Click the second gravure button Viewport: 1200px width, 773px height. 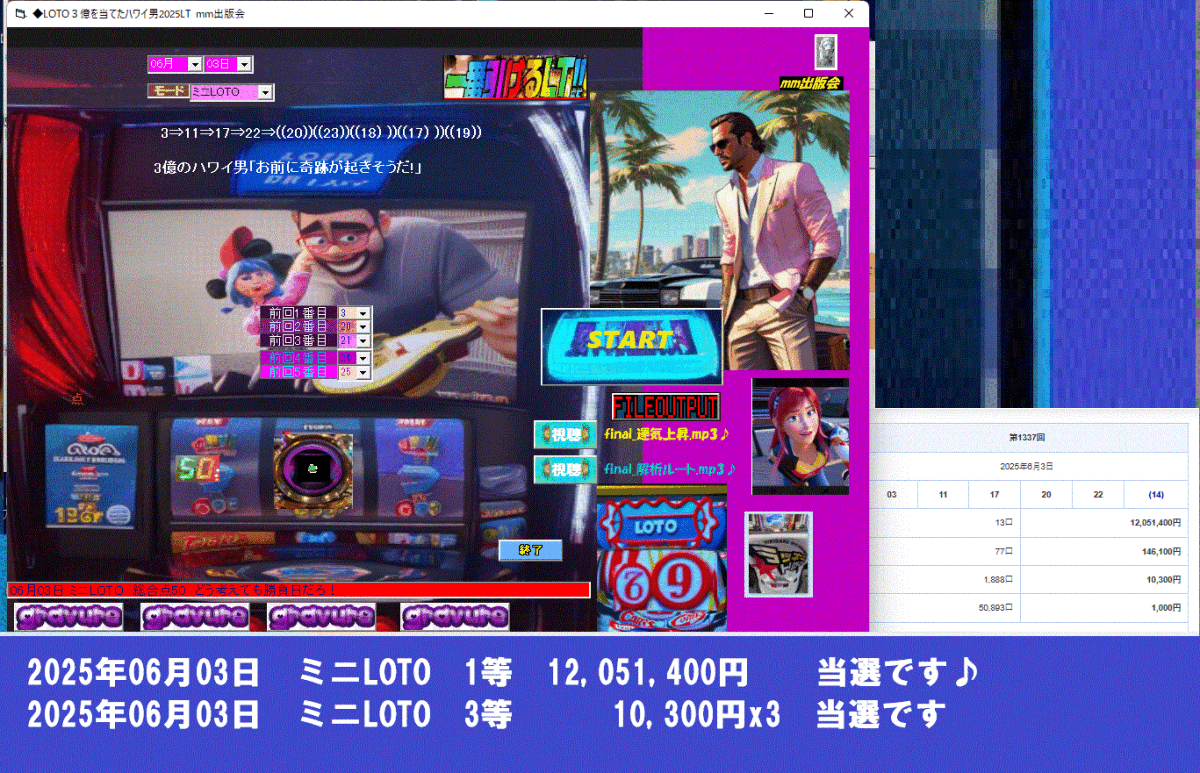coord(195,617)
